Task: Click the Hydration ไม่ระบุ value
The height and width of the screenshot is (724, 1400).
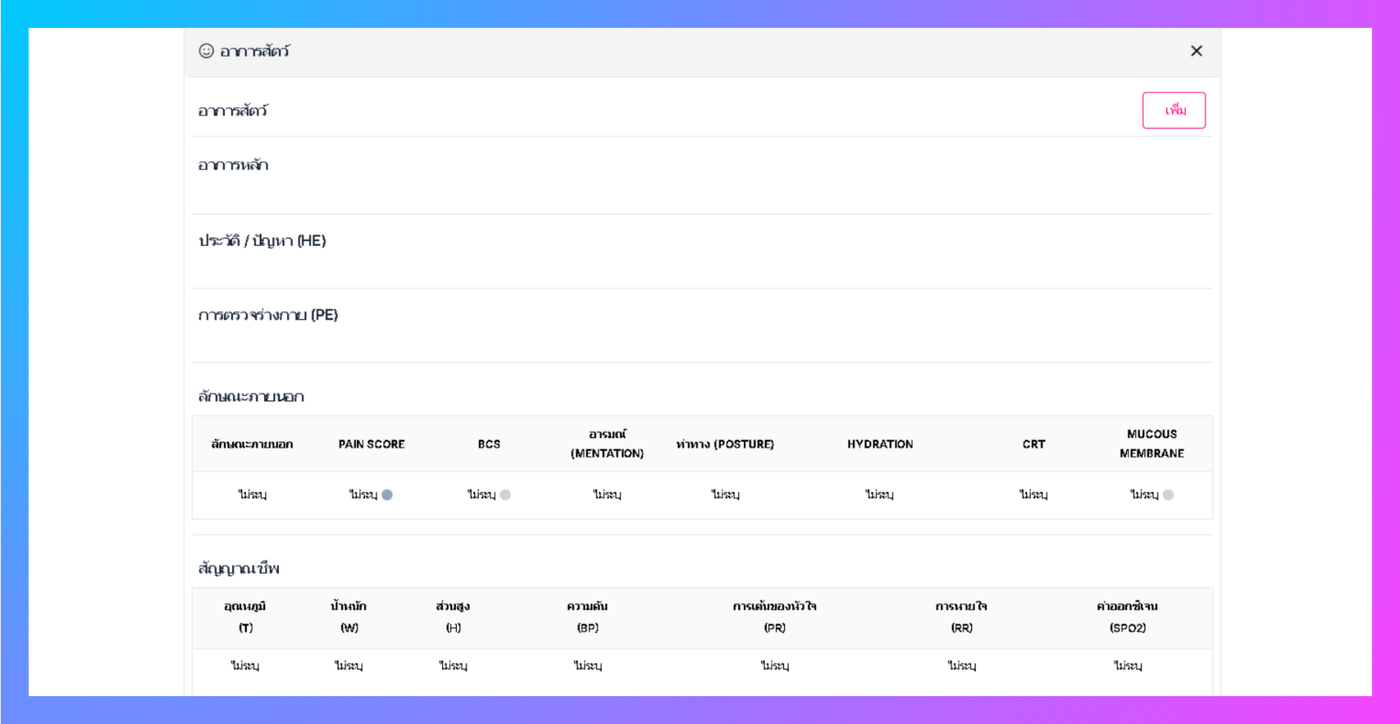Action: pos(880,495)
